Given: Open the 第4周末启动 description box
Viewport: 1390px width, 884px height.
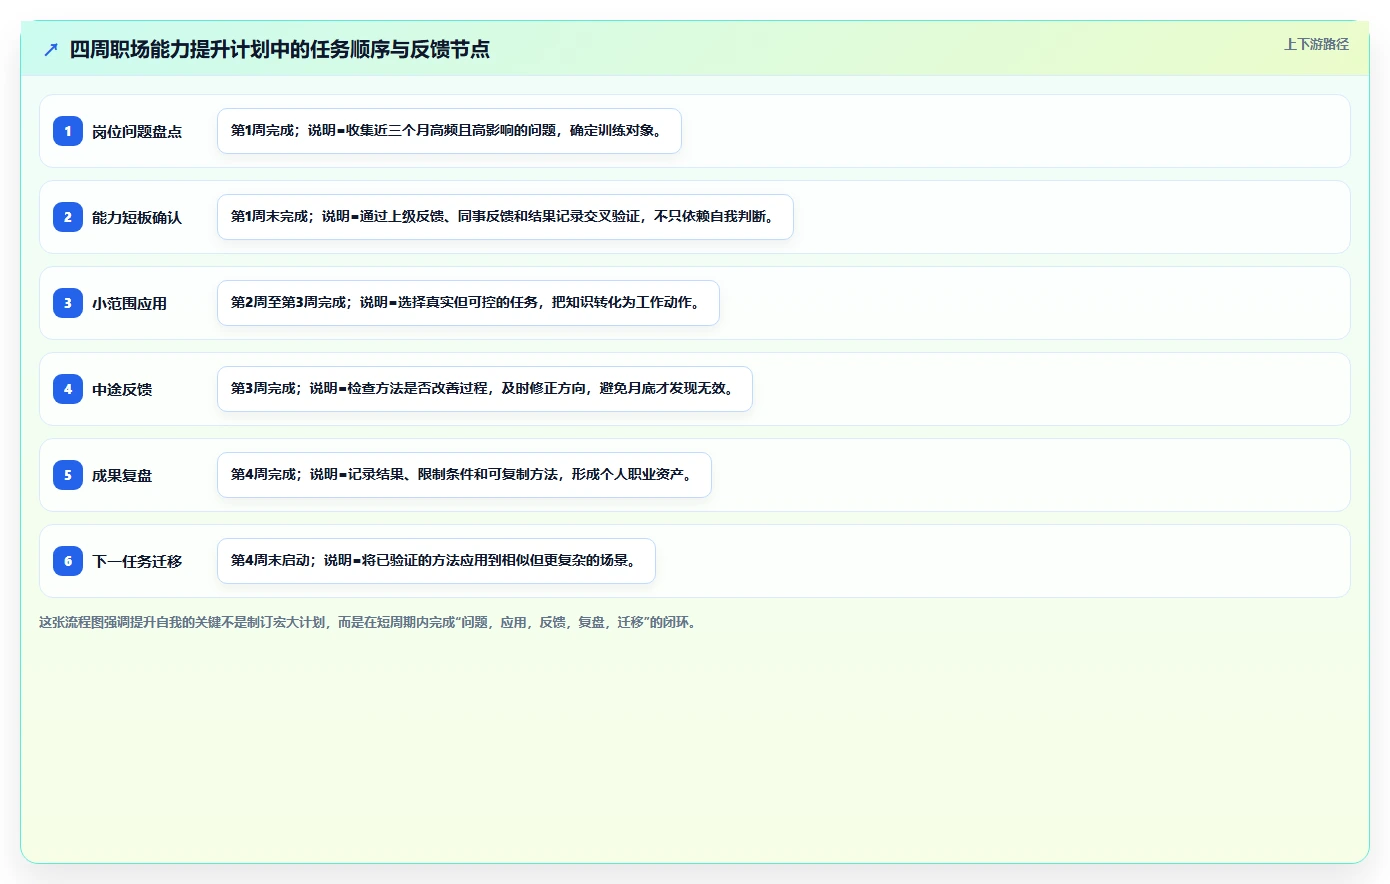Looking at the screenshot, I should coord(436,561).
